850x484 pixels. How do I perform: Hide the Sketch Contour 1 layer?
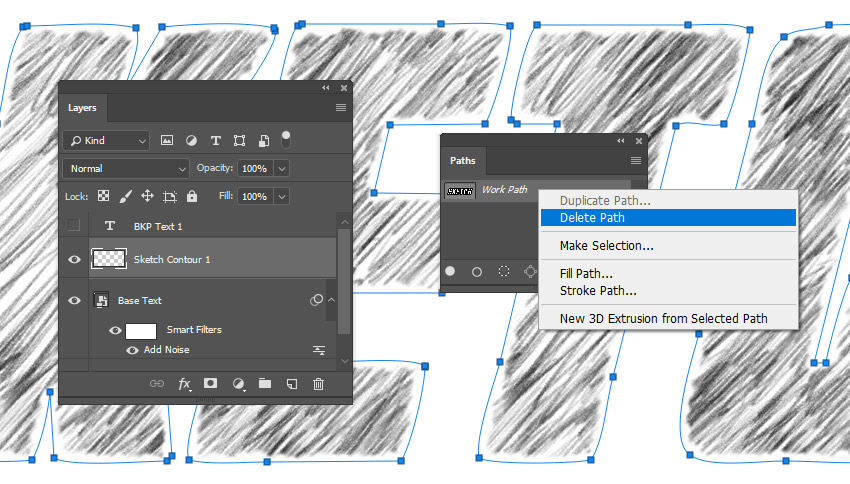74,260
